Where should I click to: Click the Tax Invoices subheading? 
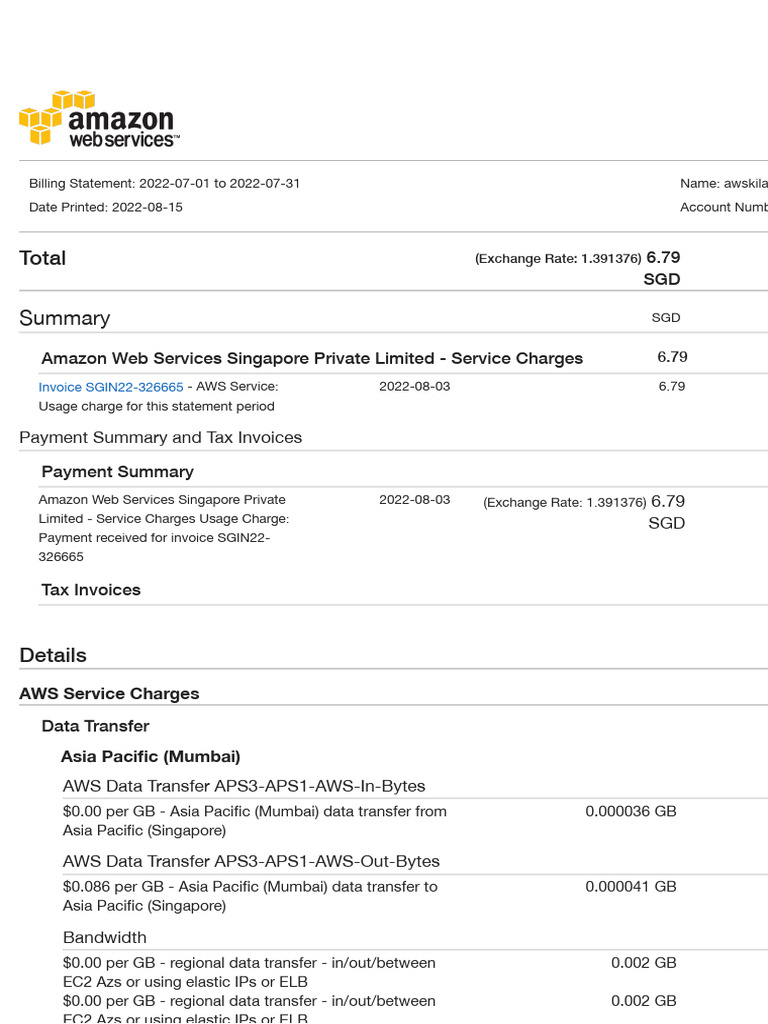pyautogui.click(x=91, y=590)
